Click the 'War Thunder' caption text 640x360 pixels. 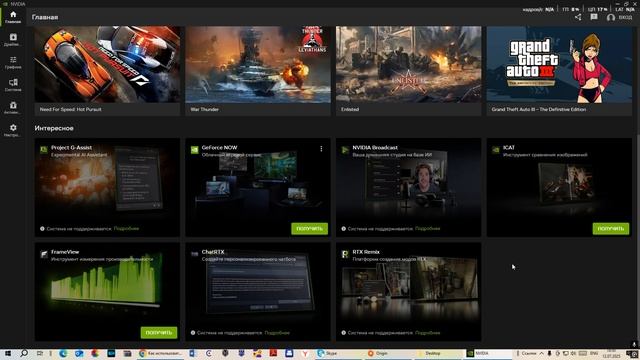pyautogui.click(x=204, y=109)
